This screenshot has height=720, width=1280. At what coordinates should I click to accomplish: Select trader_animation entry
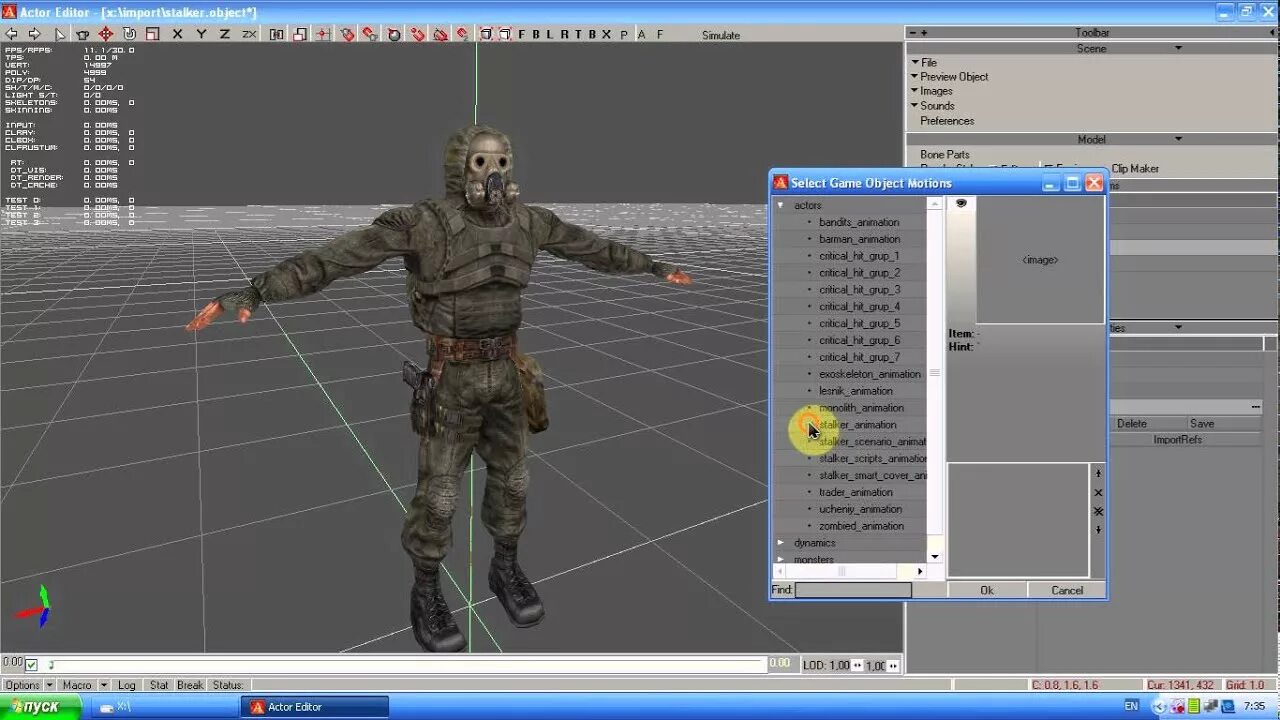(x=856, y=492)
